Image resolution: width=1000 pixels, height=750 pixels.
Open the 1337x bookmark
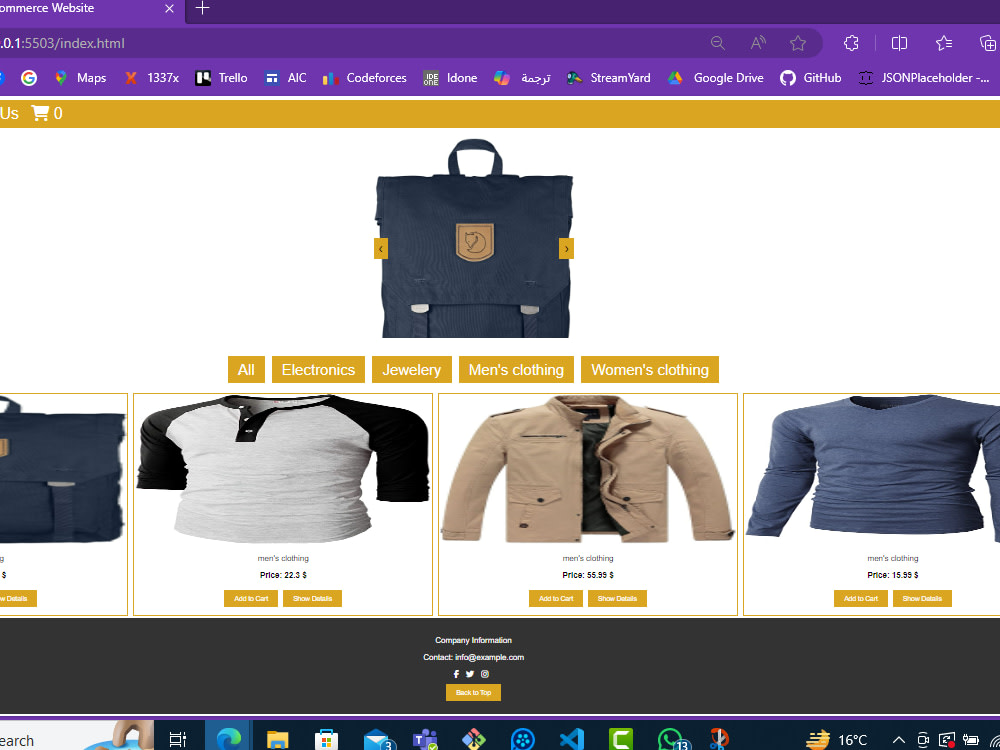152,78
